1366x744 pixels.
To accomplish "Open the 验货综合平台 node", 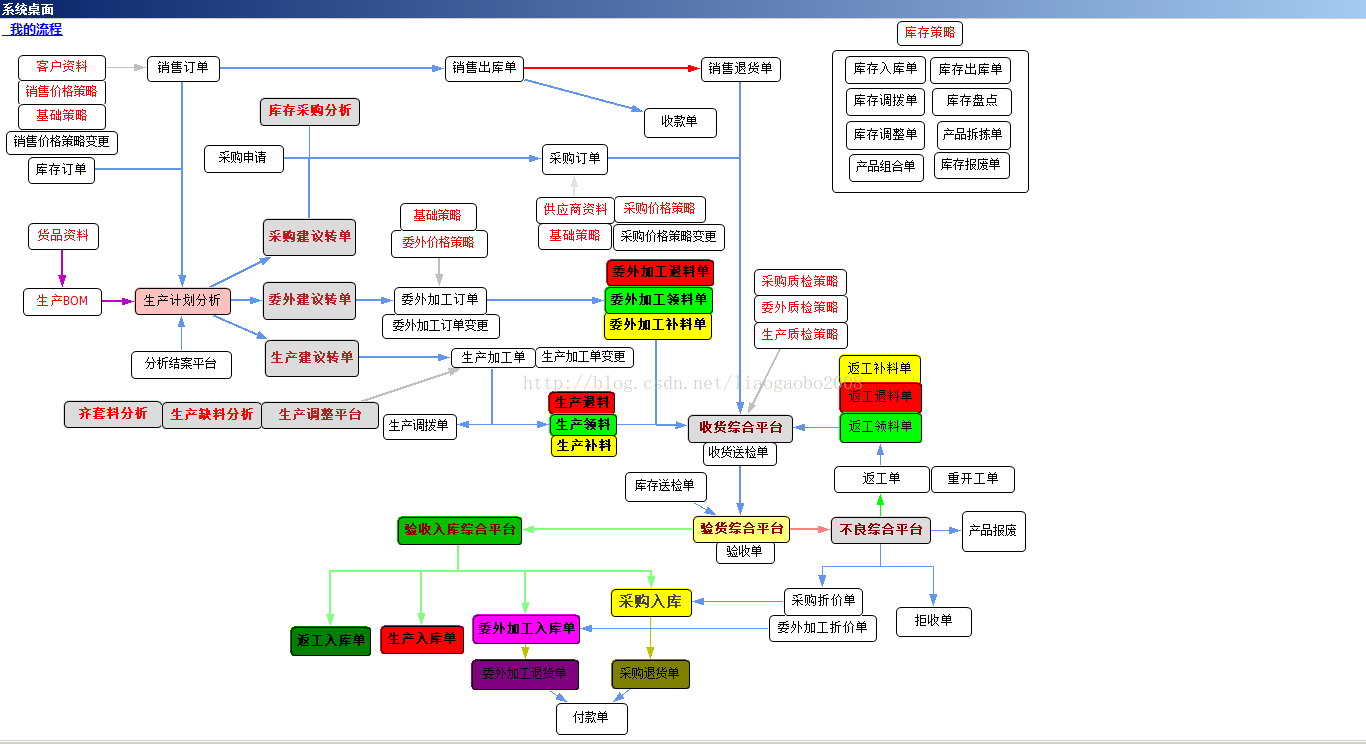I will tap(741, 529).
